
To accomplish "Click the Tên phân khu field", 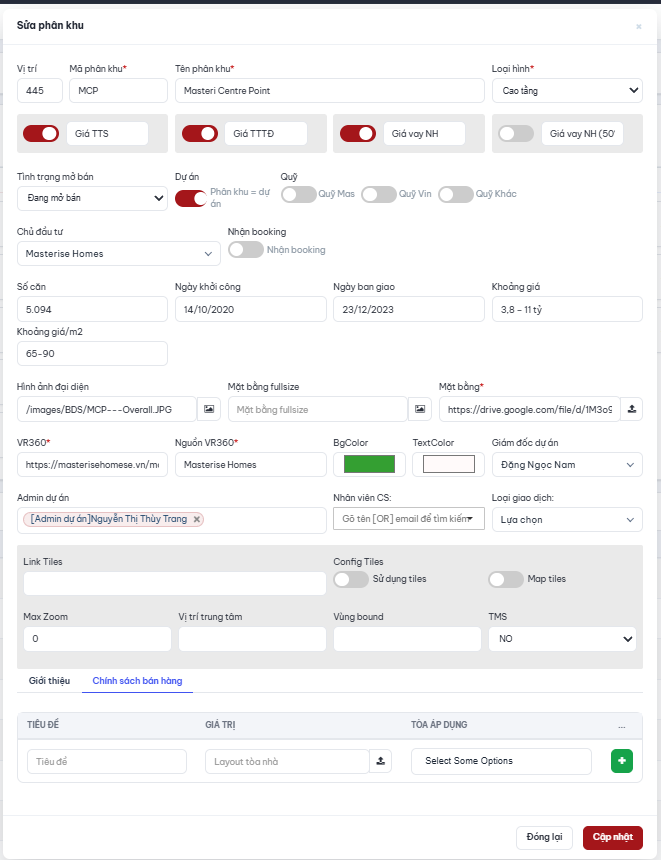I will click(x=330, y=90).
